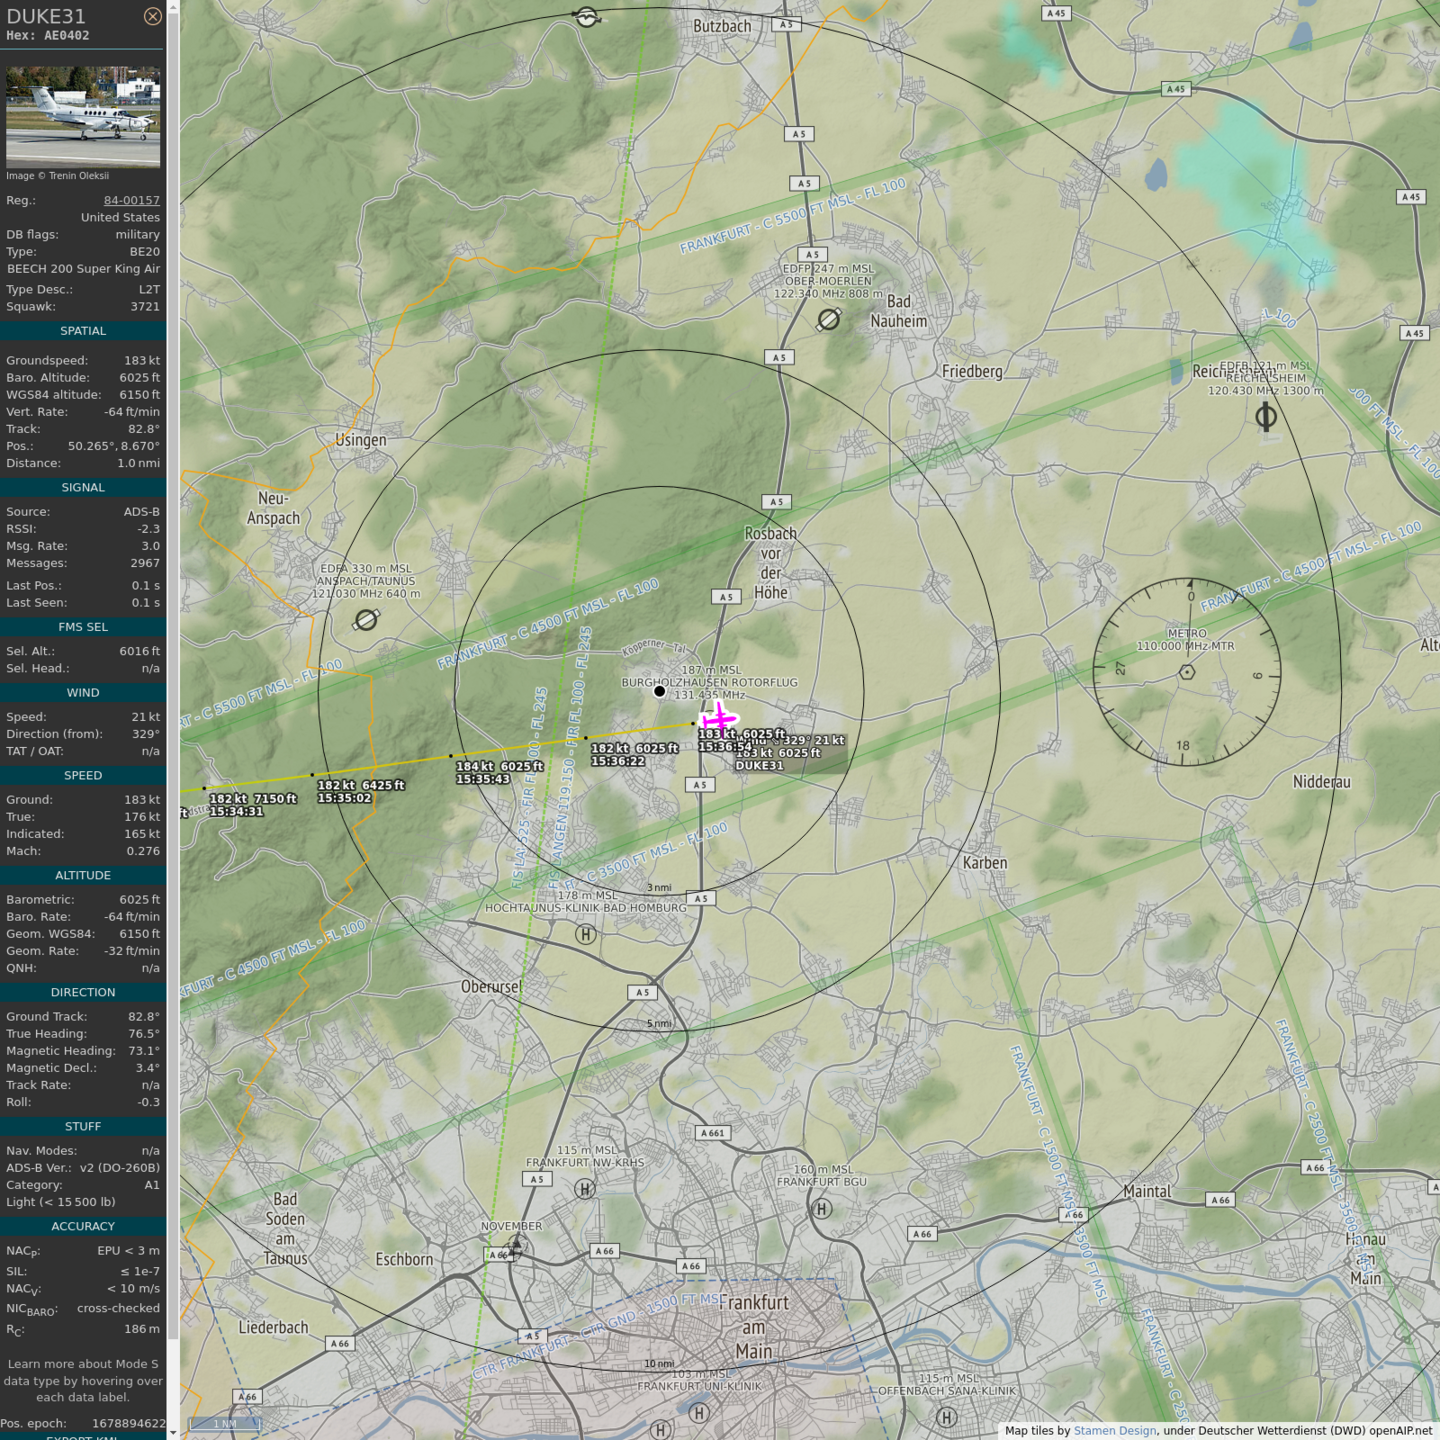Click the METRO VOR hexagon marker

click(x=1187, y=672)
